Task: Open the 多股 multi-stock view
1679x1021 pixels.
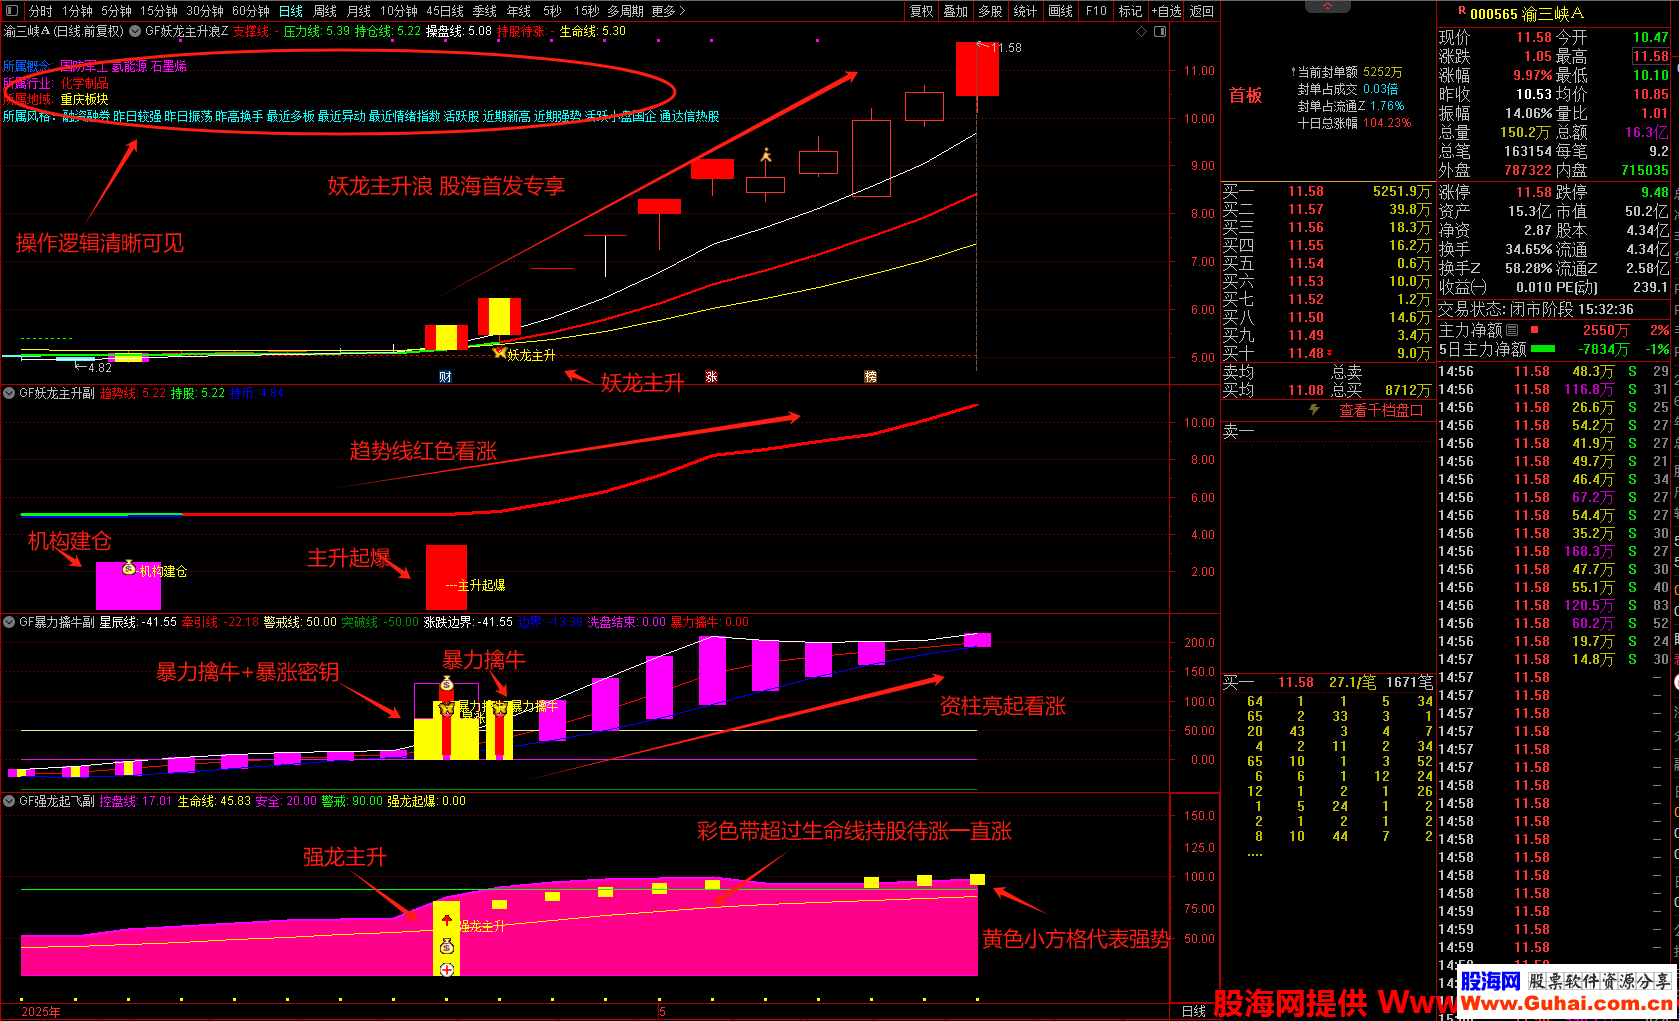Action: (x=990, y=11)
